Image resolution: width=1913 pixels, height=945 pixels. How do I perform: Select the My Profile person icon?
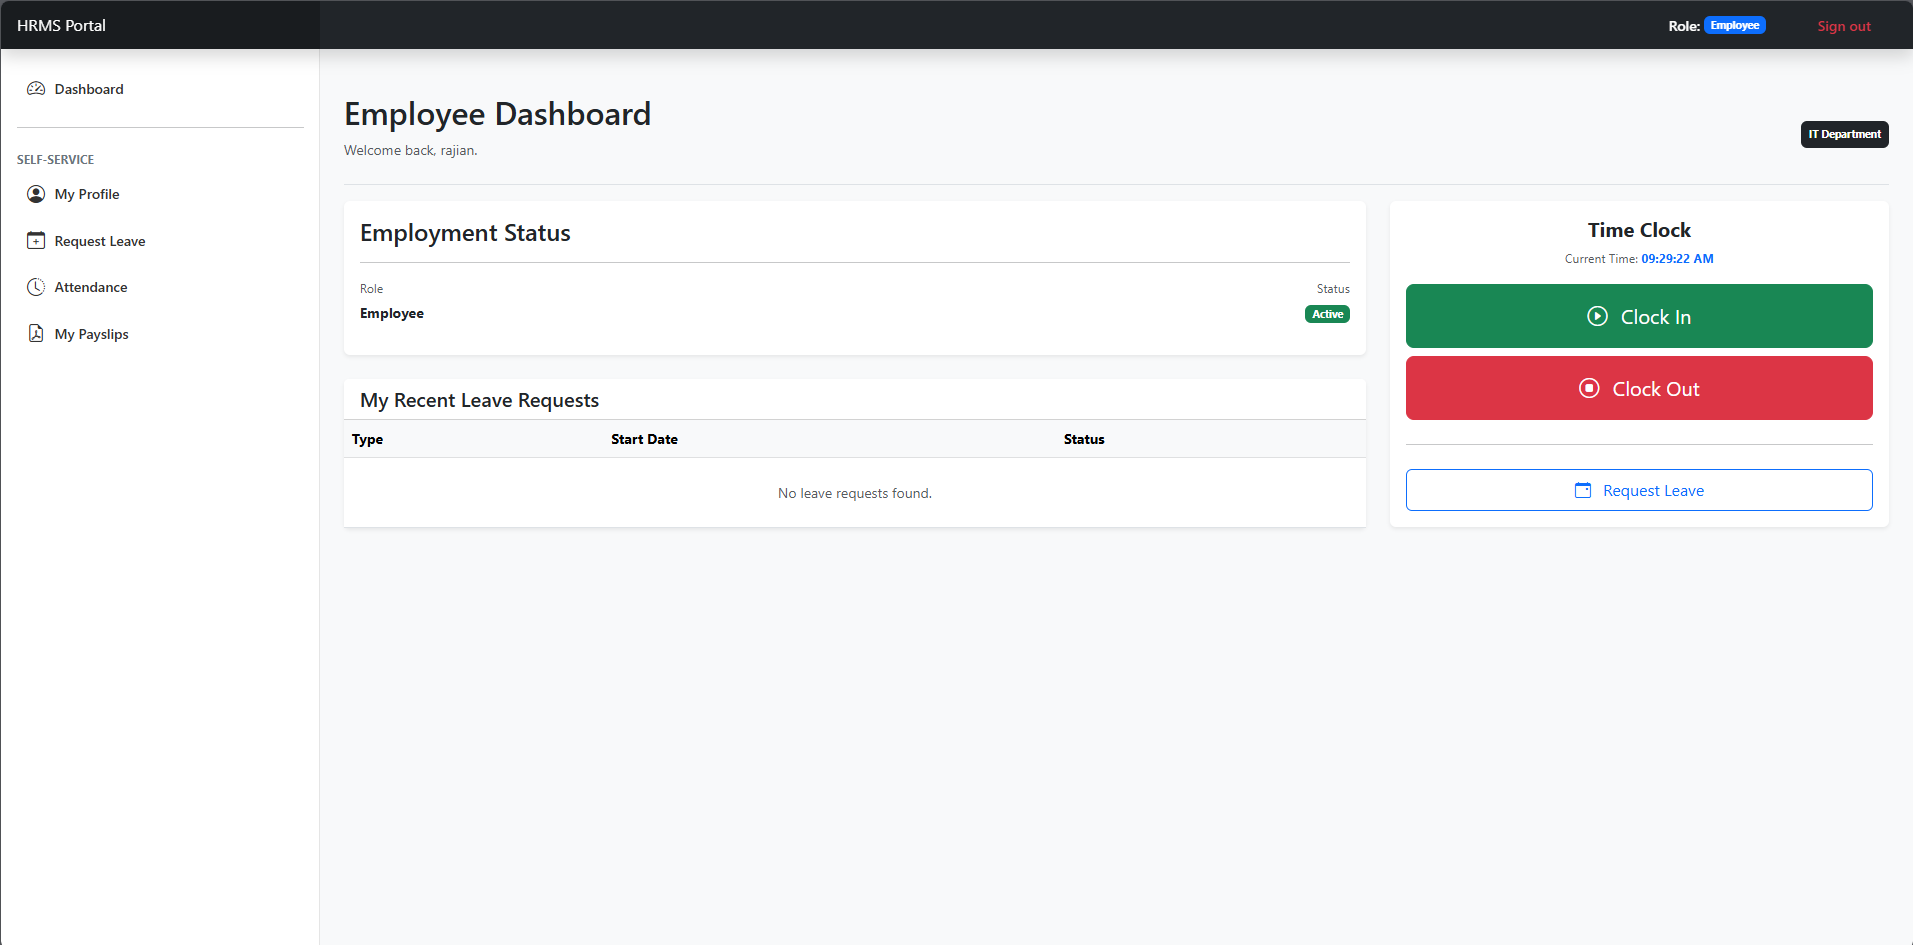point(36,193)
